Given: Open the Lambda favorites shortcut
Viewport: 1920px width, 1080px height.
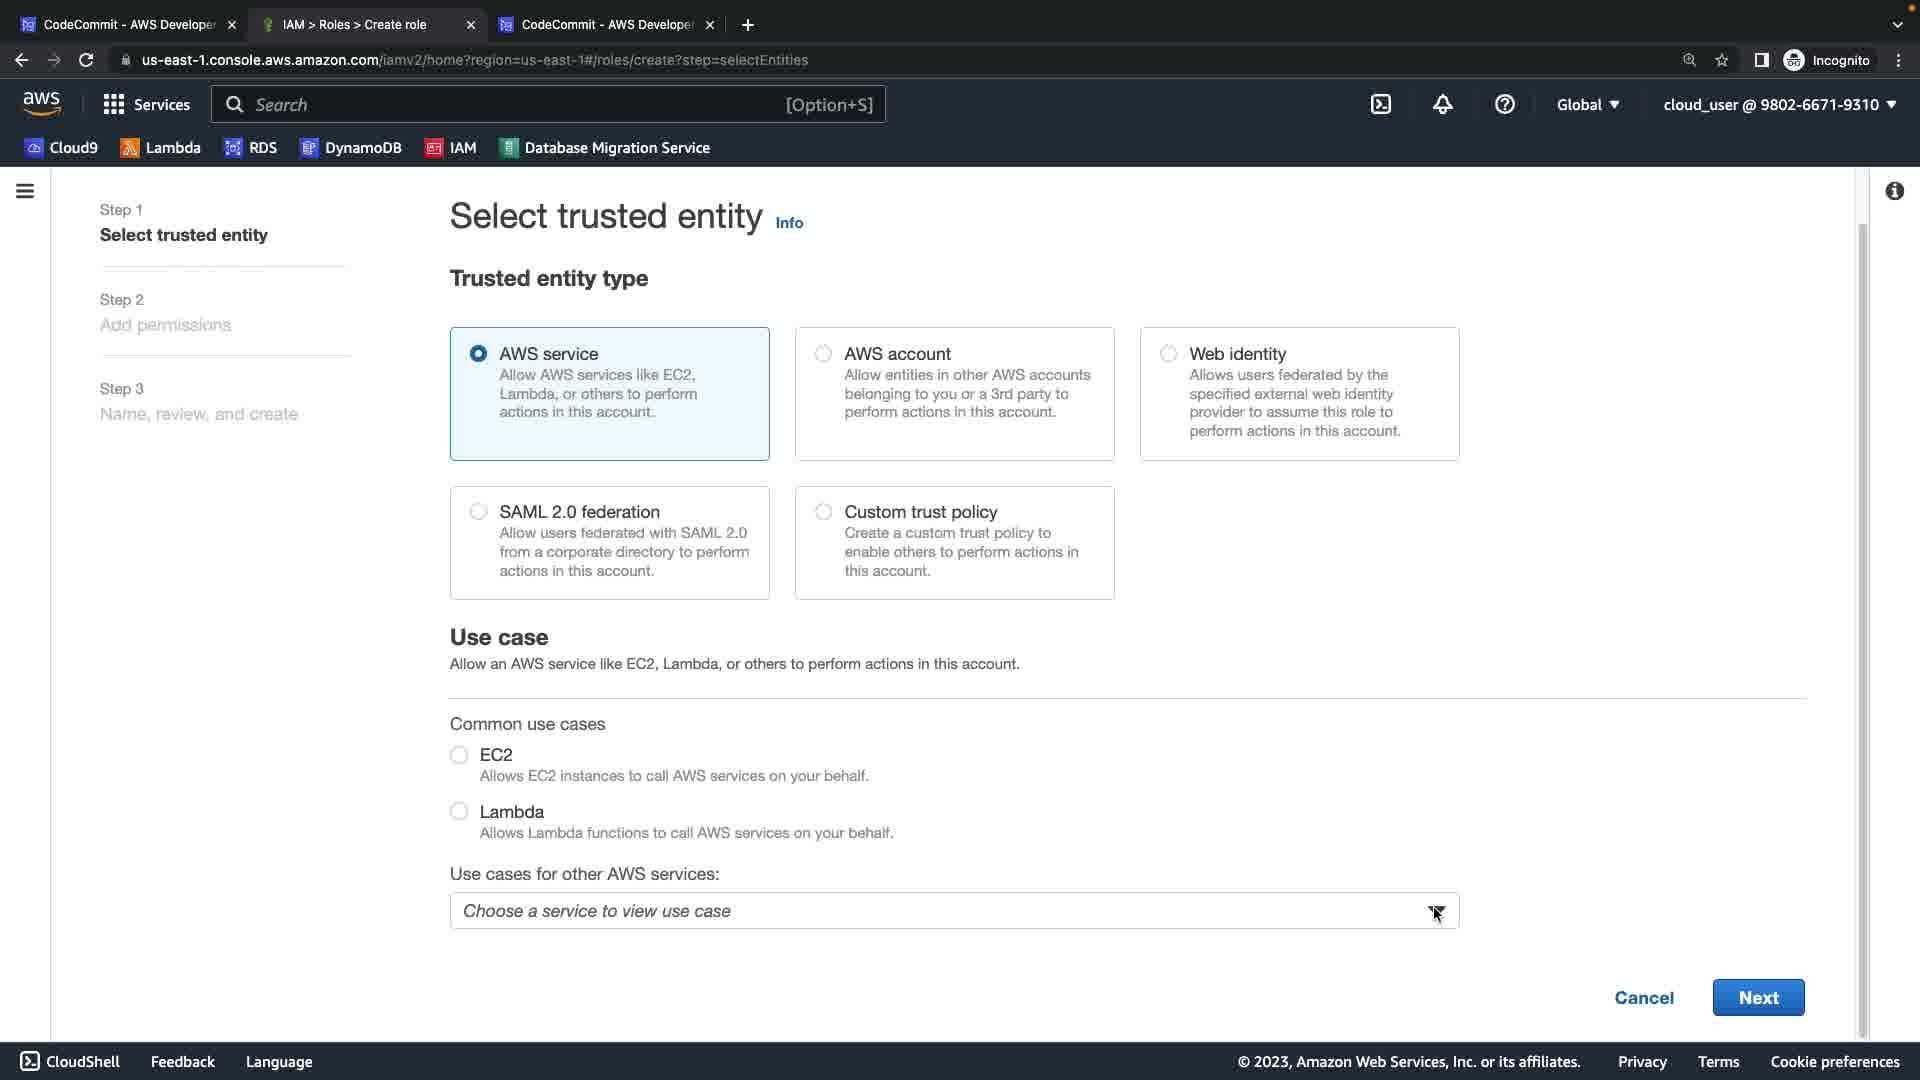Looking at the screenshot, I should (160, 148).
